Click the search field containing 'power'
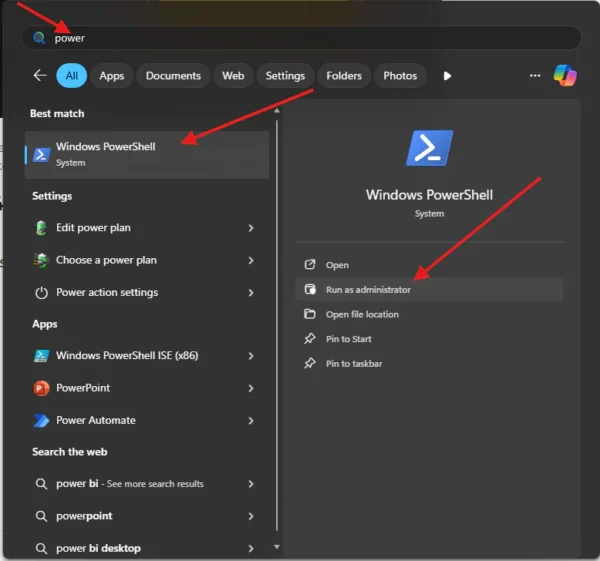 pos(302,38)
